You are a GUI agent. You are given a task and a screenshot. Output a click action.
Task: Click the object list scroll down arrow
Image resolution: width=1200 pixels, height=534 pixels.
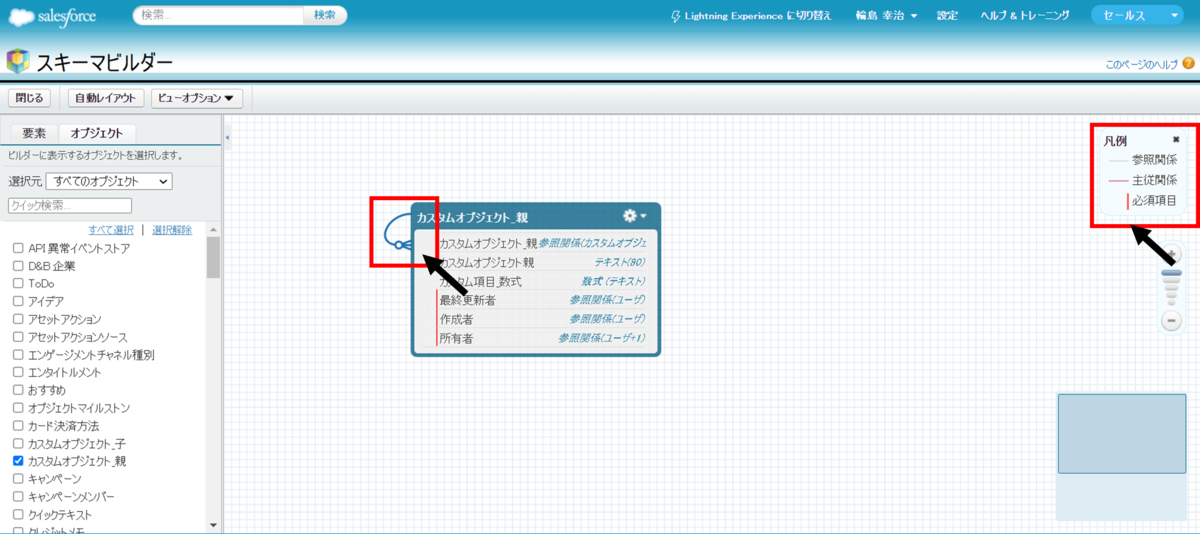point(213,525)
